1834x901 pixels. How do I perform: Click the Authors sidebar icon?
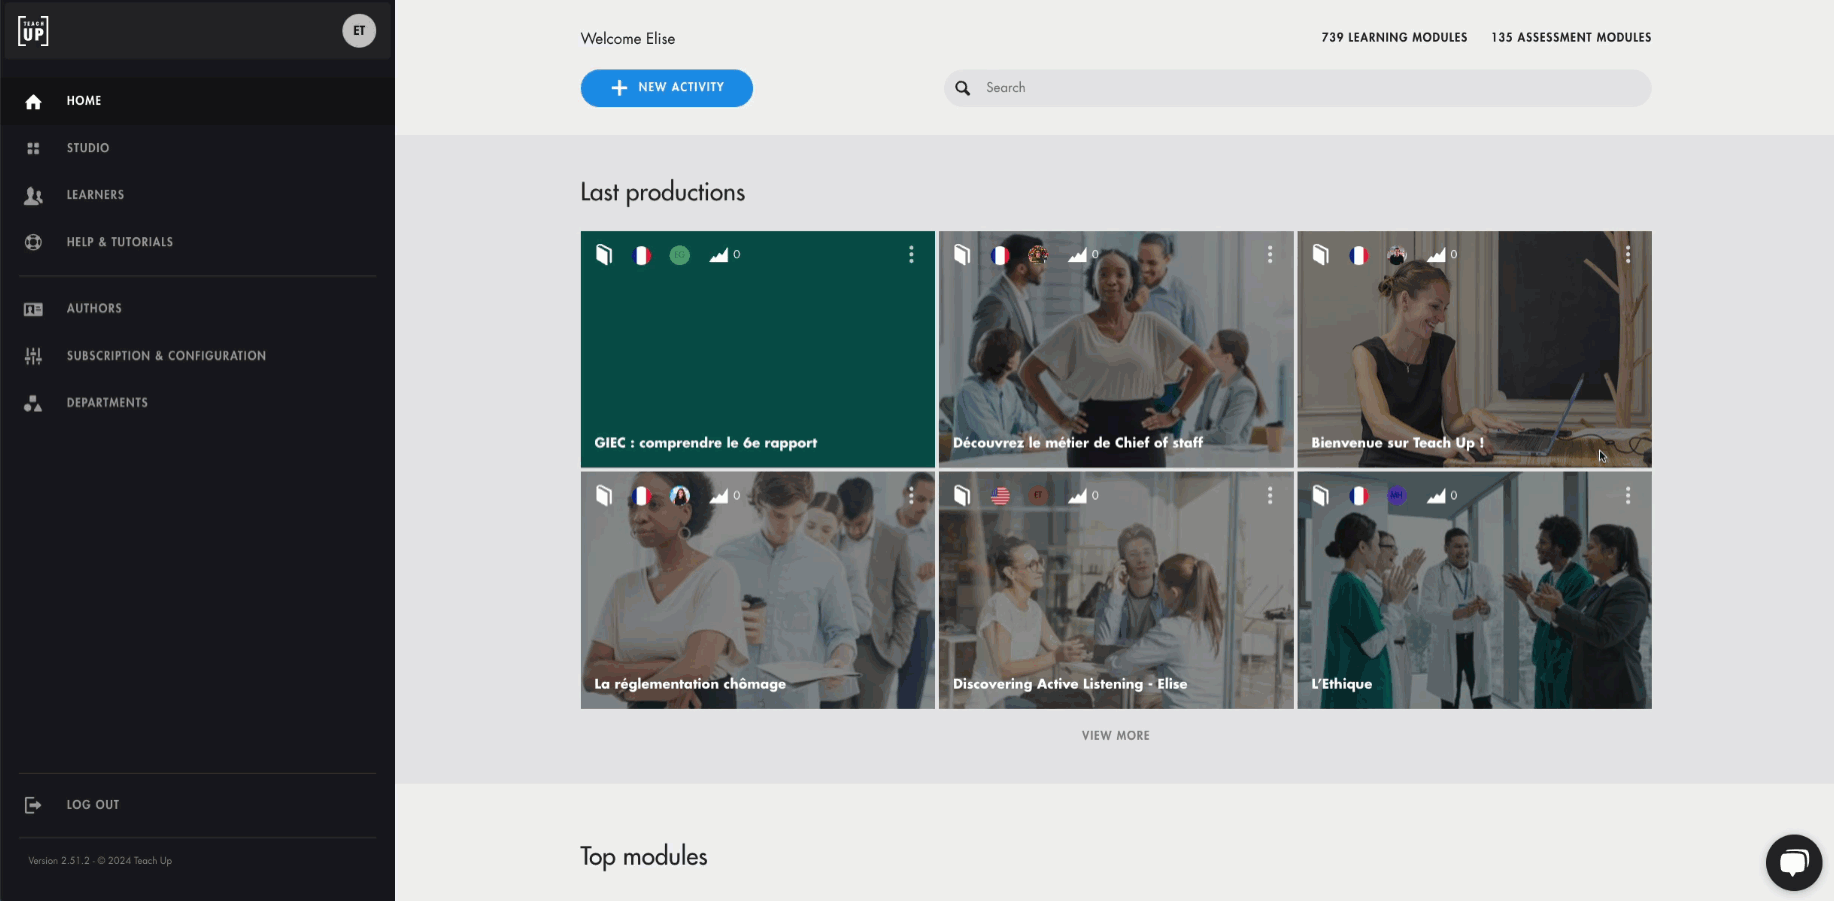pos(33,308)
